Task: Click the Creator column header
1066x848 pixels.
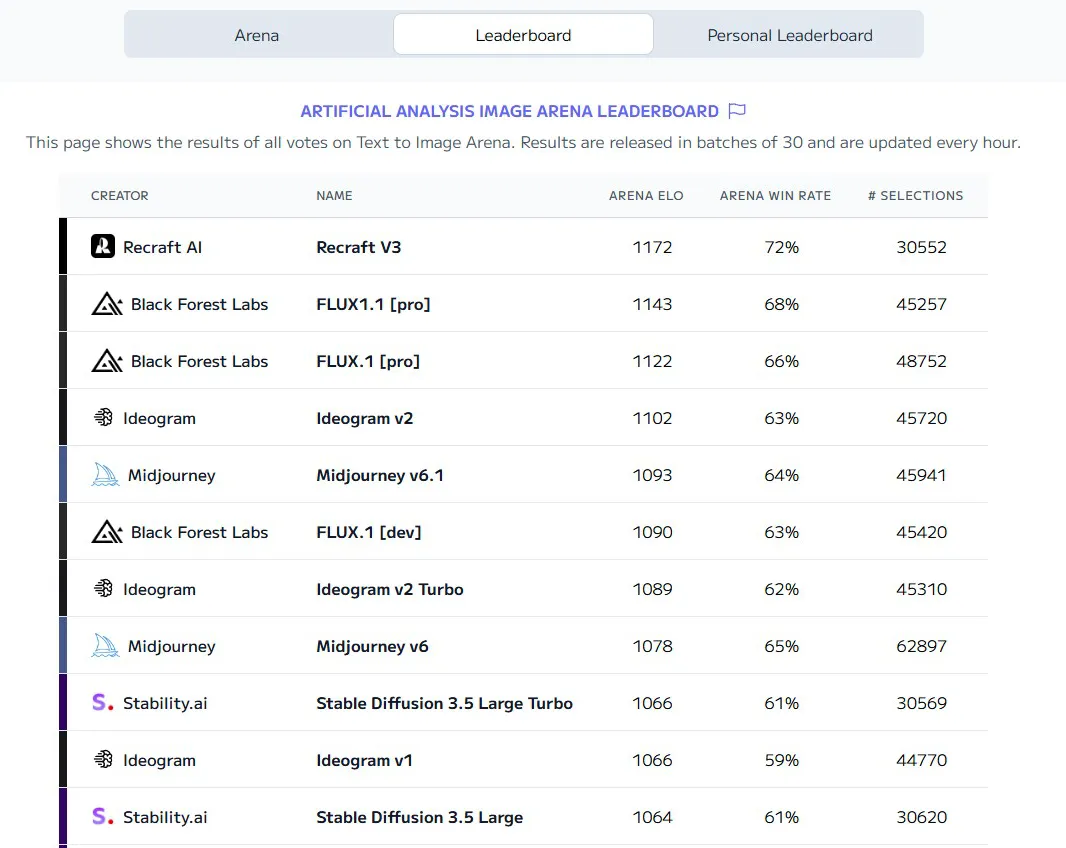Action: click(x=120, y=196)
